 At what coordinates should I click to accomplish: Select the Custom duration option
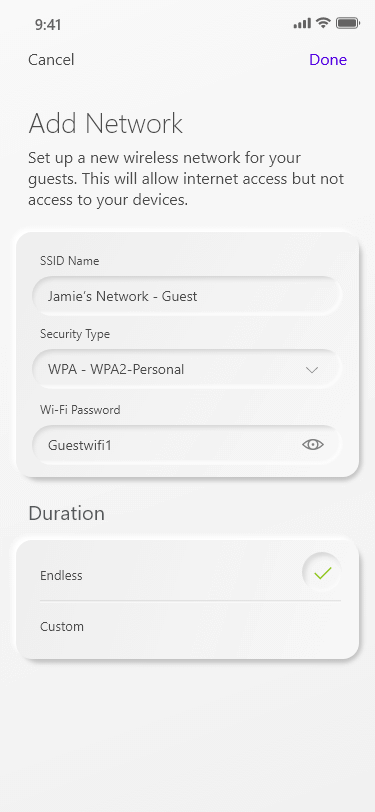click(x=190, y=627)
